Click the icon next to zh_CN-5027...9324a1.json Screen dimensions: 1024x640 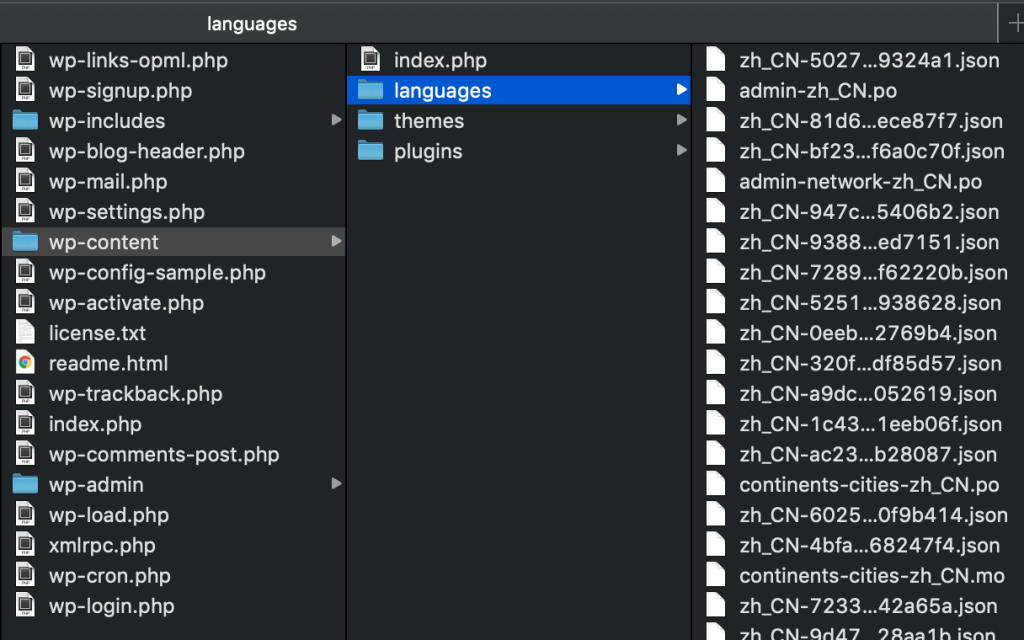coord(716,59)
